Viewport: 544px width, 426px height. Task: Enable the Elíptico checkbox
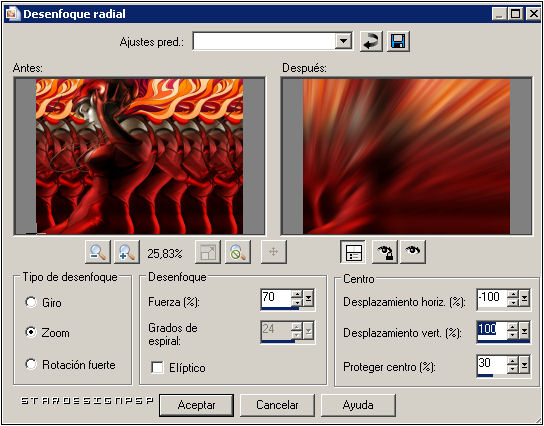158,368
